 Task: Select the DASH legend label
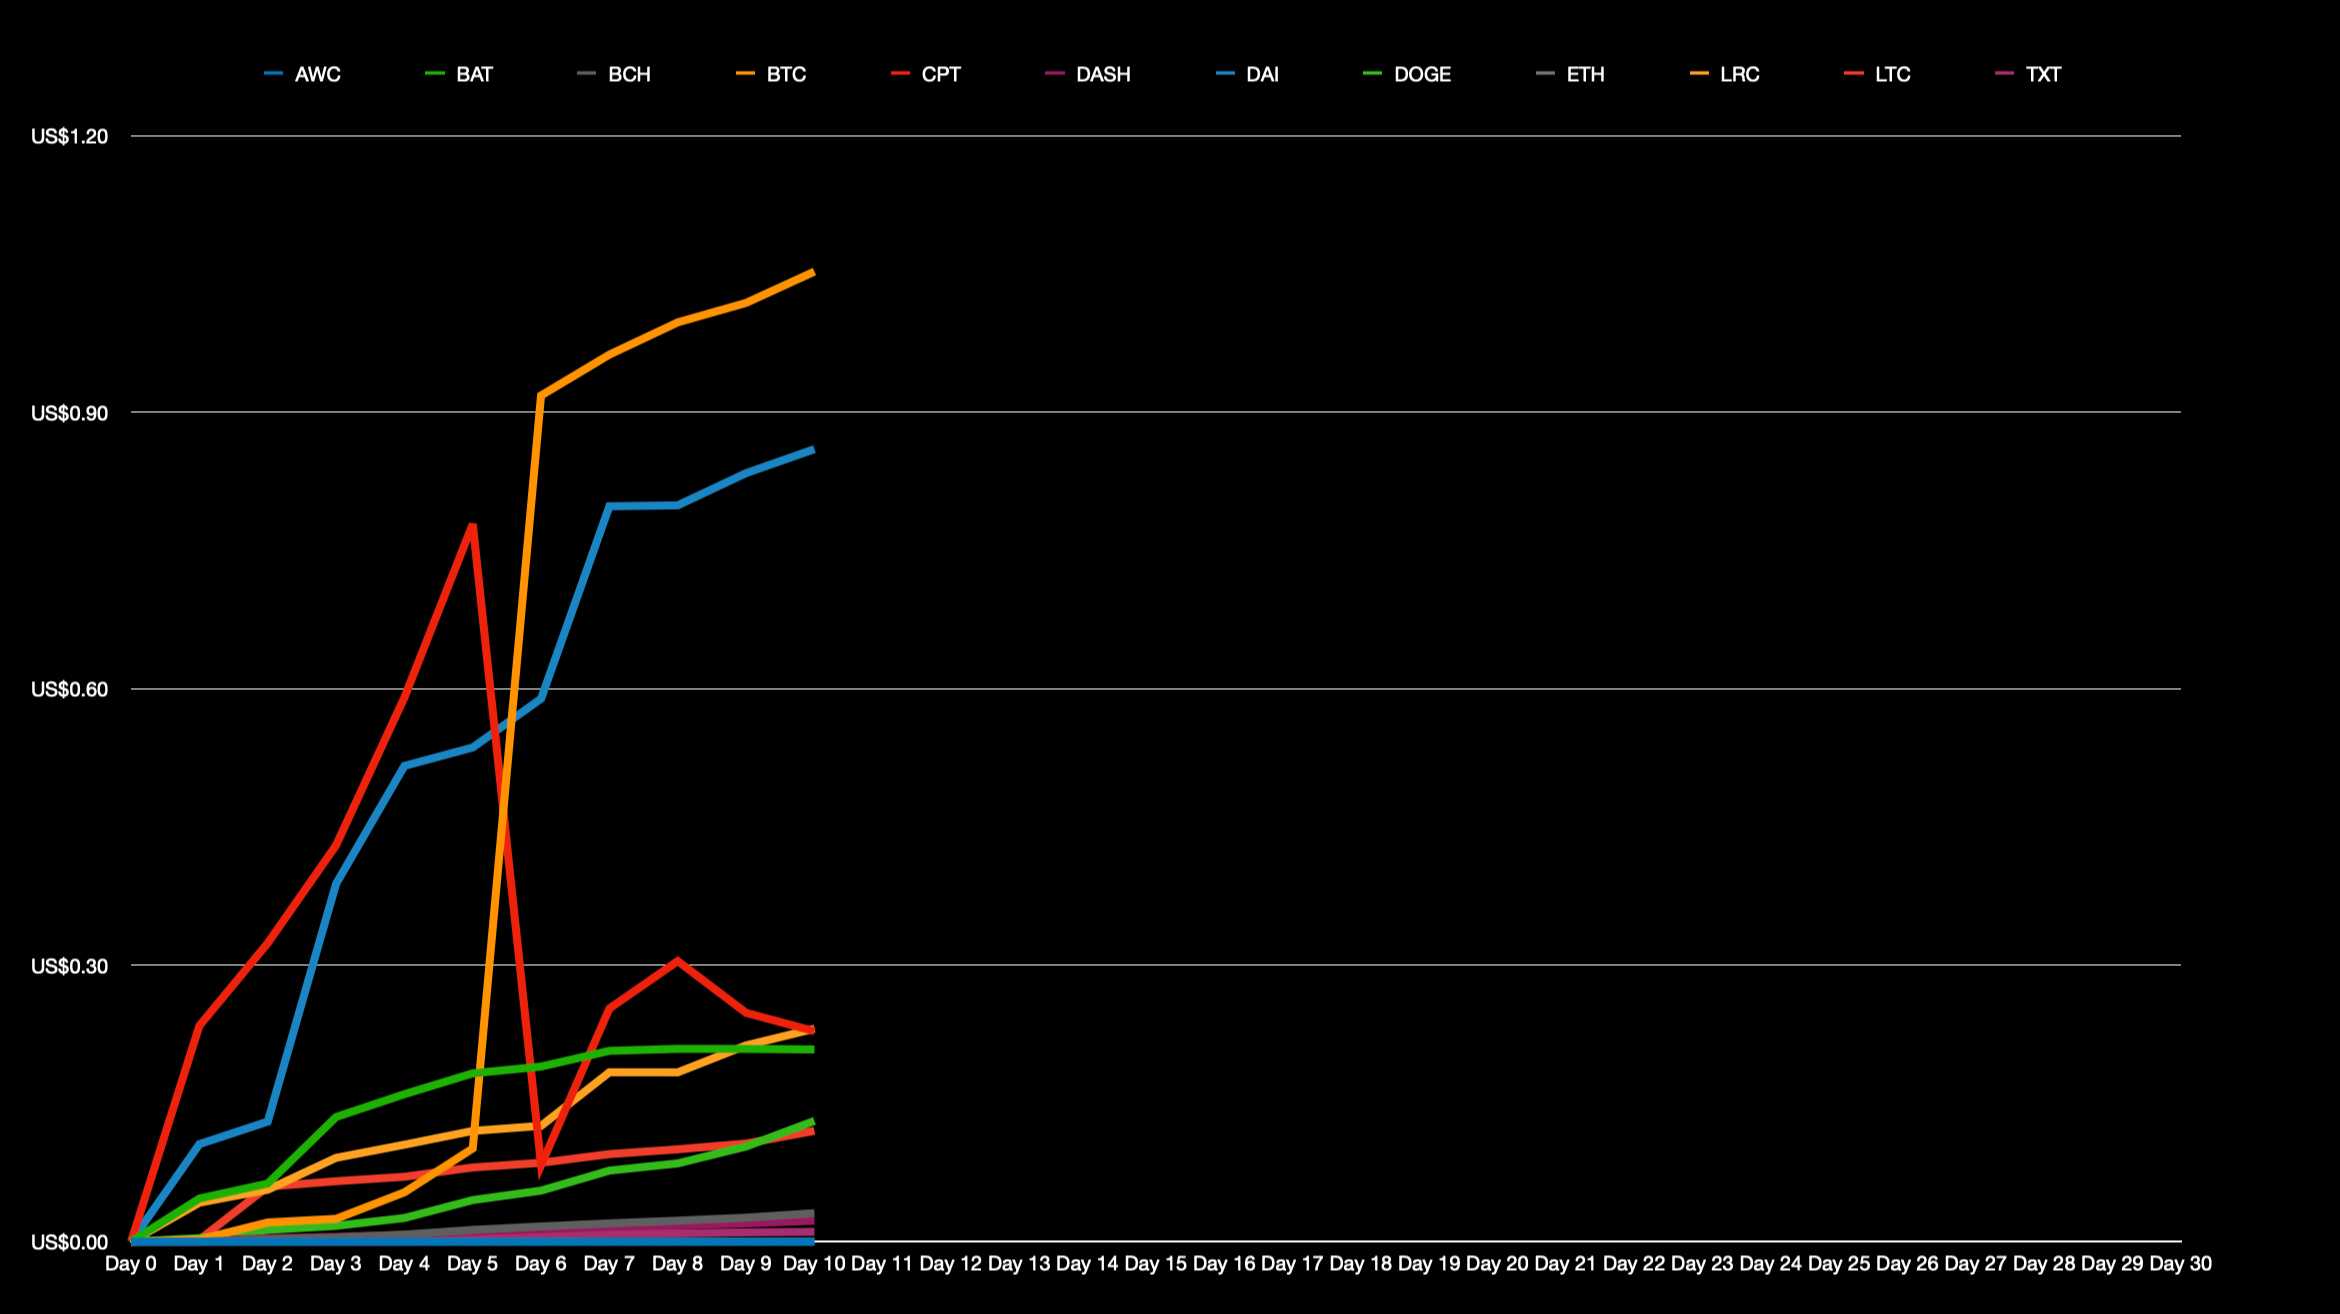(x=1102, y=75)
